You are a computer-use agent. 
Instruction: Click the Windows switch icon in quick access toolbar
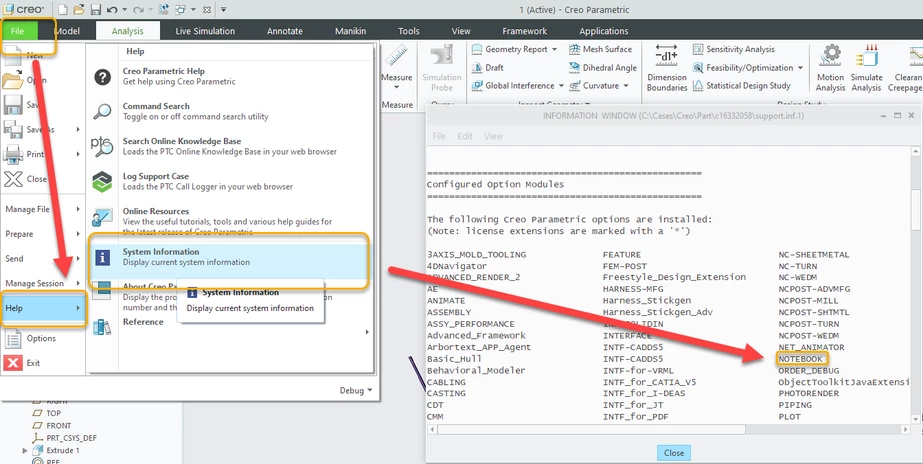pos(180,9)
